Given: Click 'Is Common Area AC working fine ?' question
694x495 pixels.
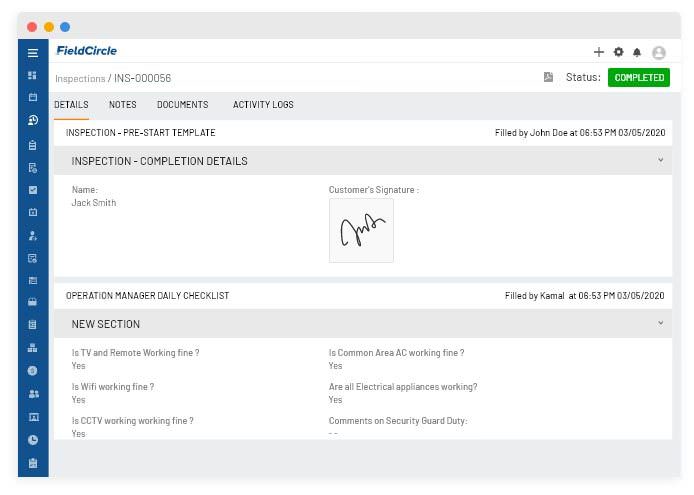Looking at the screenshot, I should pyautogui.click(x=397, y=353).
